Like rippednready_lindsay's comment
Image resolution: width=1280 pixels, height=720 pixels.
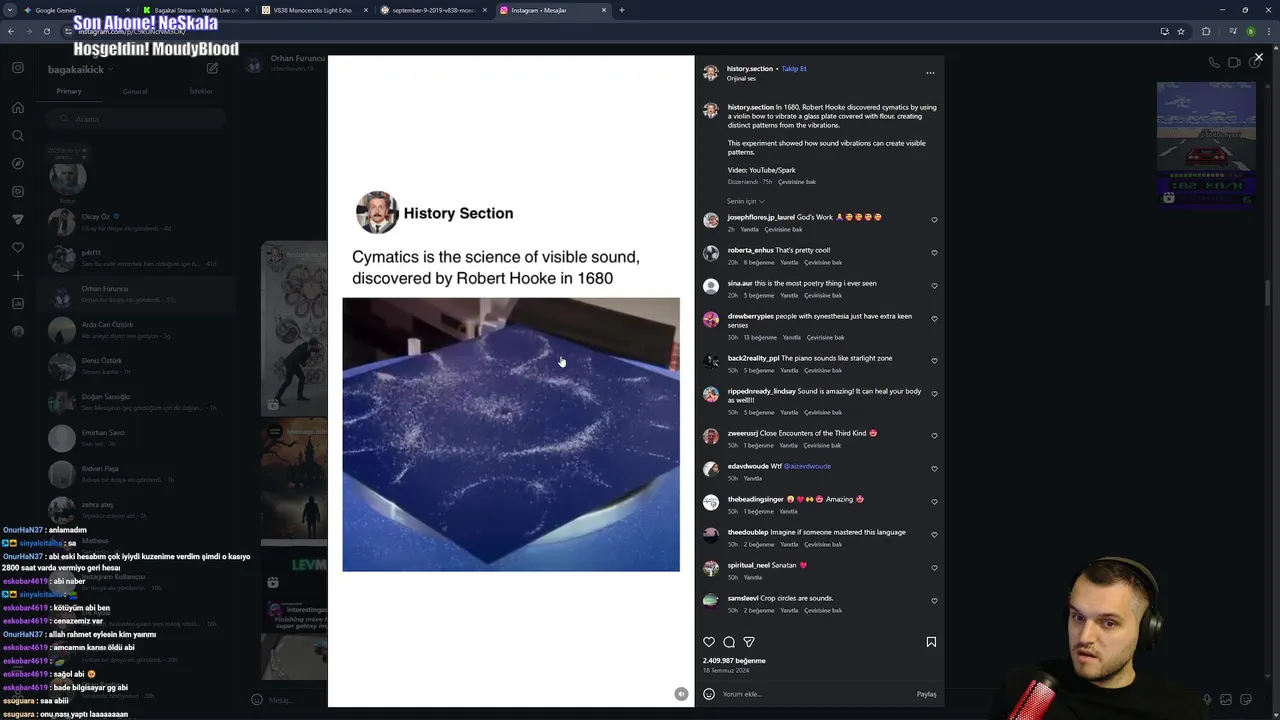tap(934, 394)
